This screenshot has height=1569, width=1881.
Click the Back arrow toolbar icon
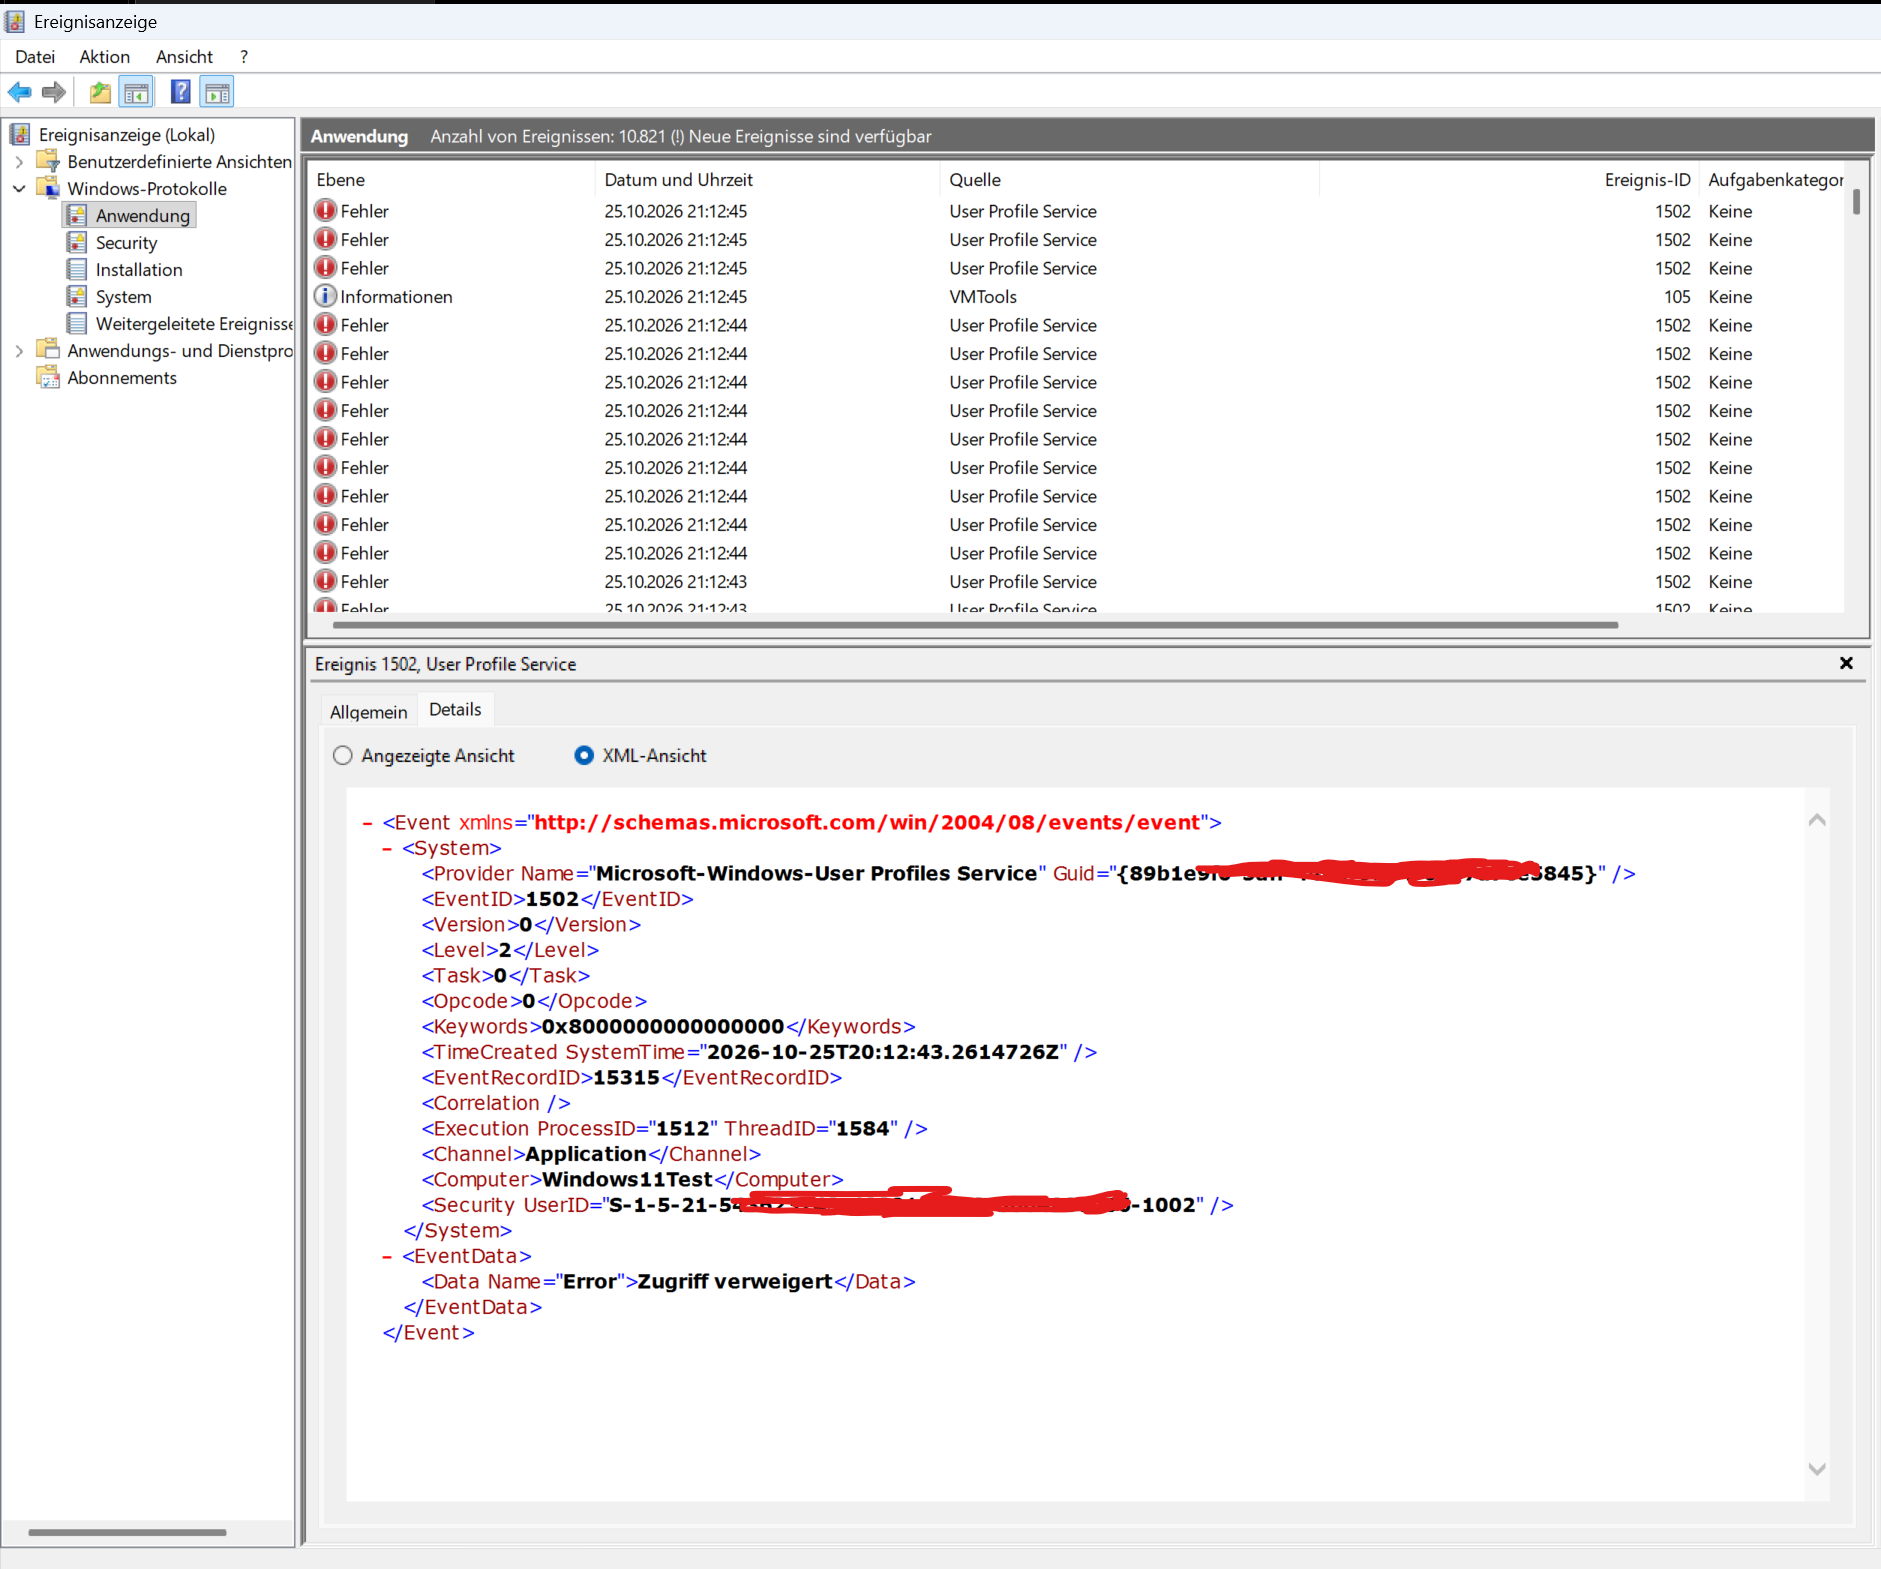[19, 93]
